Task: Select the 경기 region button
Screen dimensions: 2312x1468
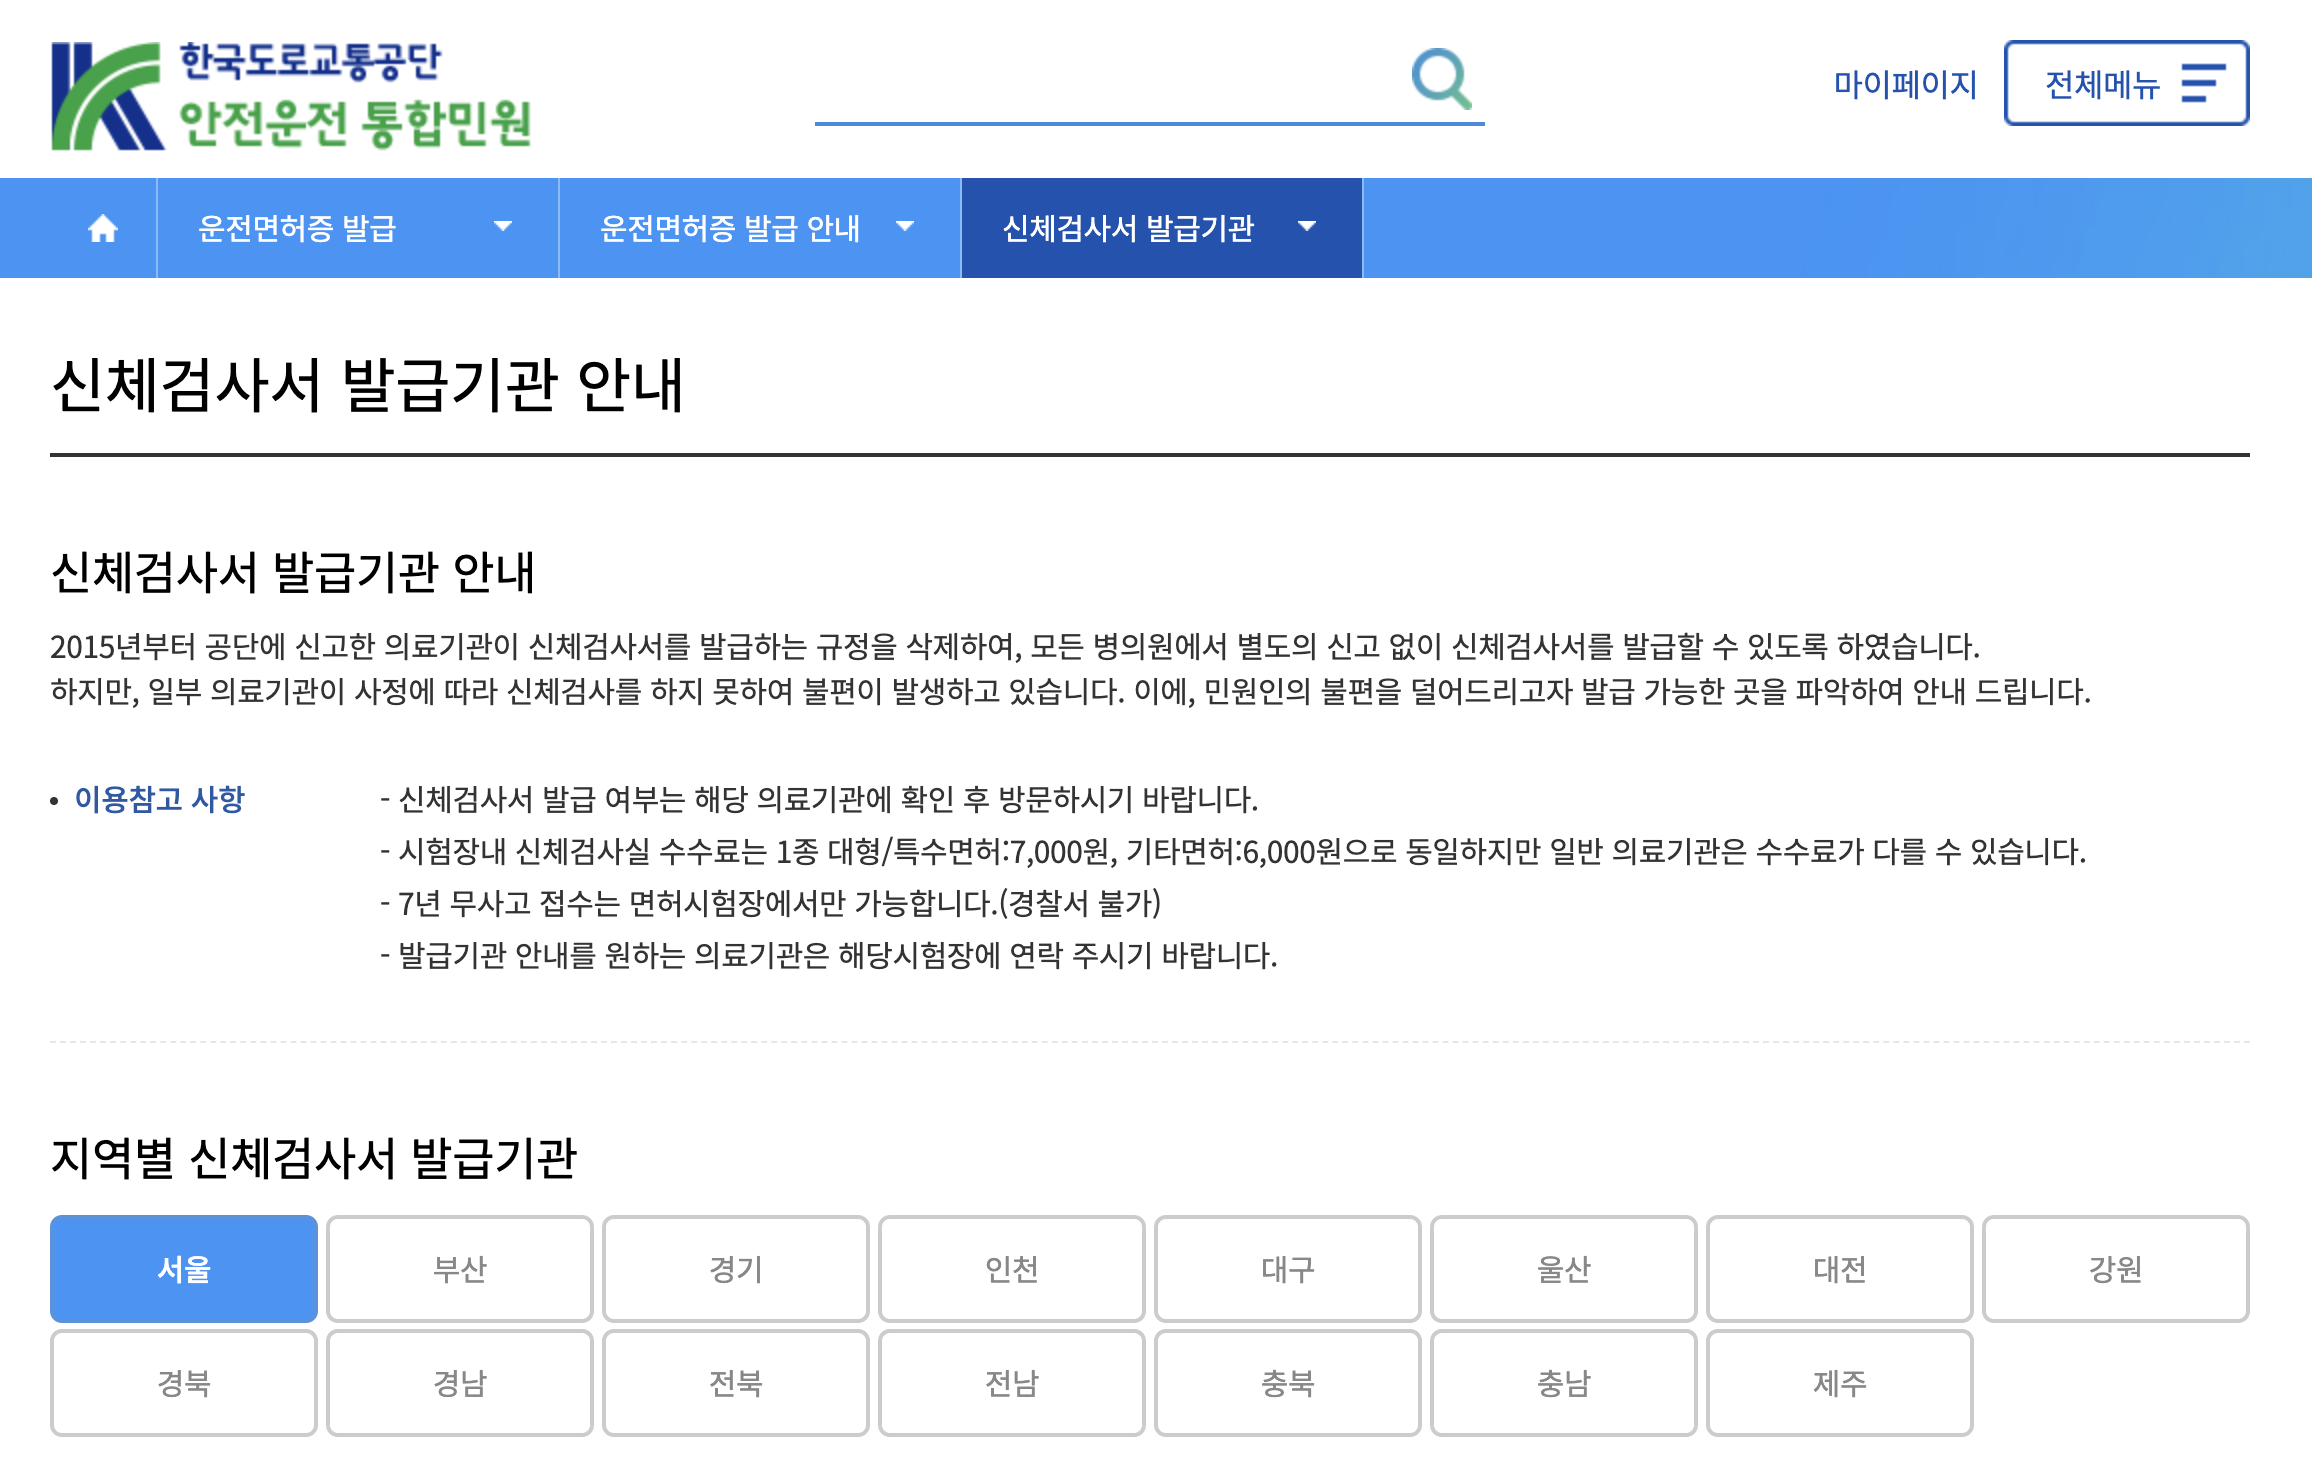Action: [x=736, y=1269]
